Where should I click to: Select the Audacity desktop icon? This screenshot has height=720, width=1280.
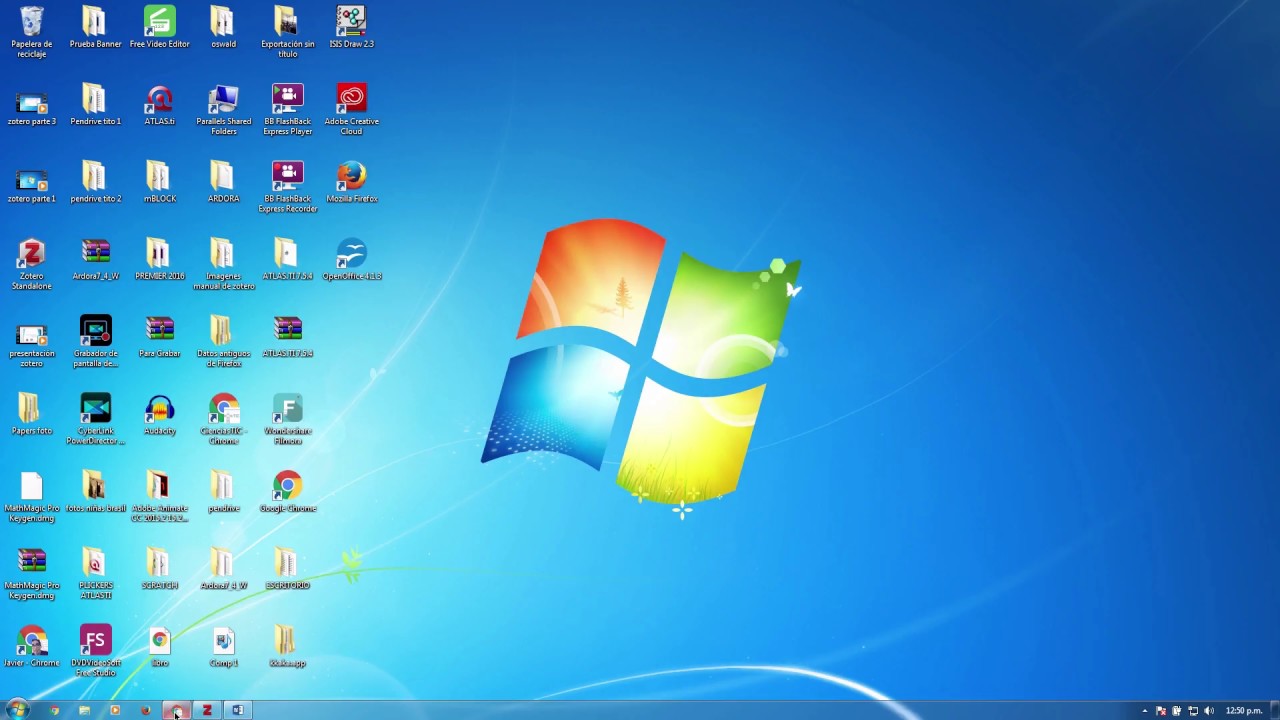point(159,415)
